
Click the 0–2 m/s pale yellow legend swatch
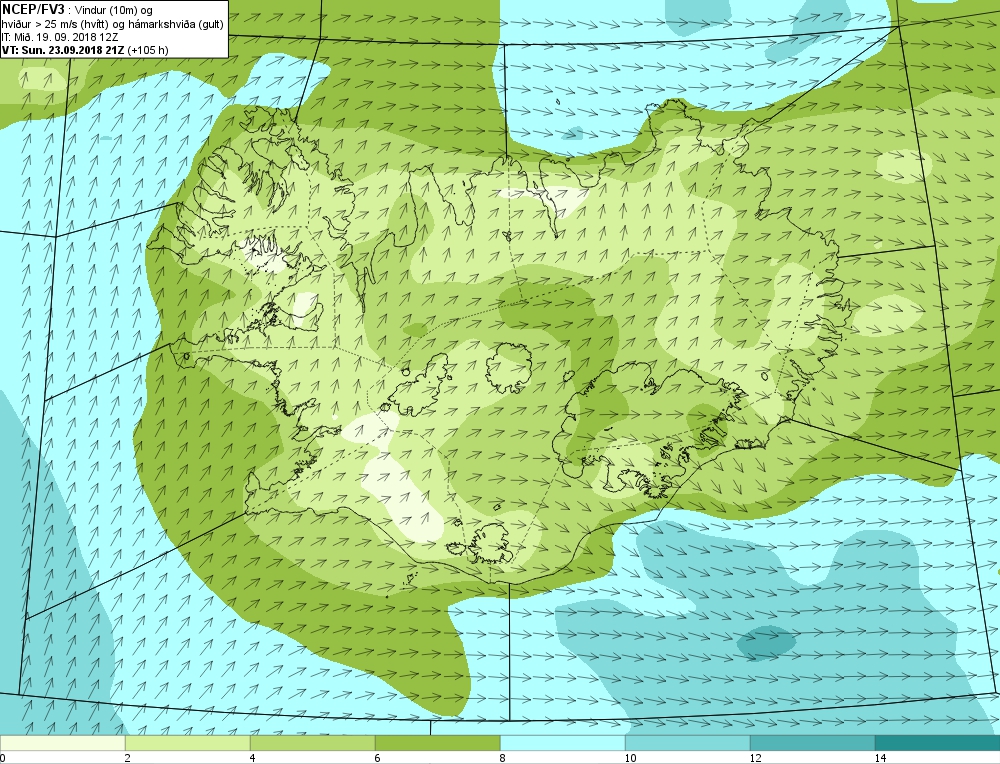pyautogui.click(x=62, y=743)
